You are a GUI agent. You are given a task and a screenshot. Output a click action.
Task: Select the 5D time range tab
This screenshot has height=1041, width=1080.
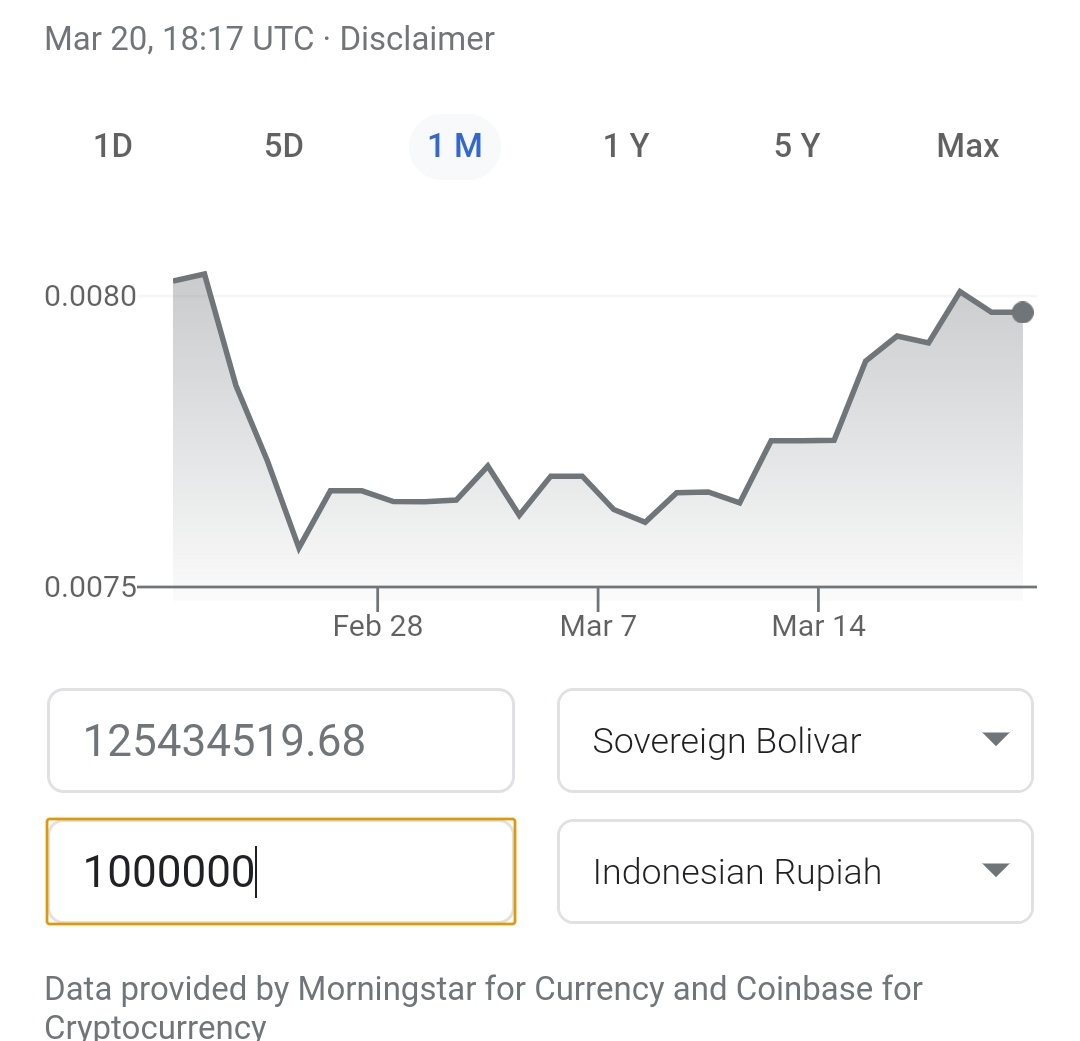point(284,146)
